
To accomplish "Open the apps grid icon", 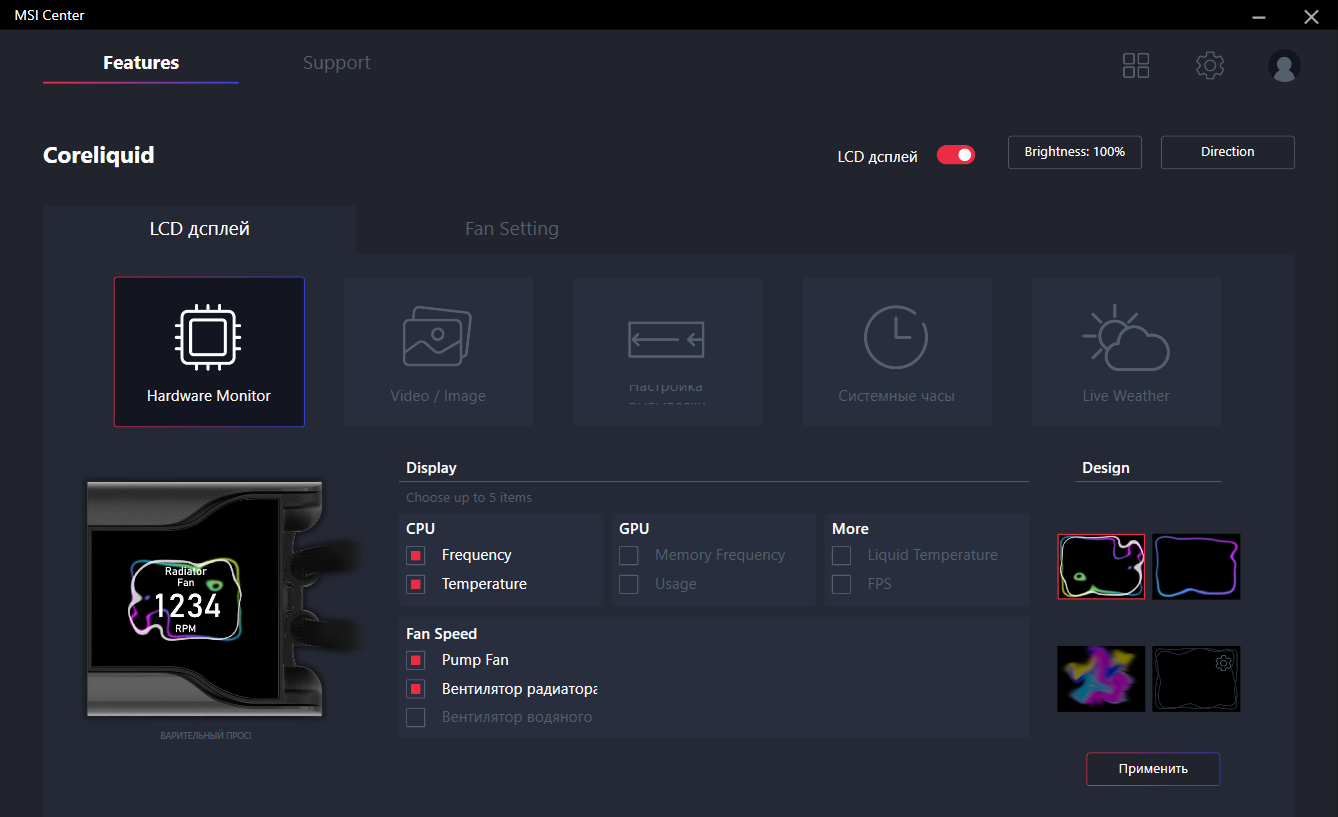I will click(1136, 66).
